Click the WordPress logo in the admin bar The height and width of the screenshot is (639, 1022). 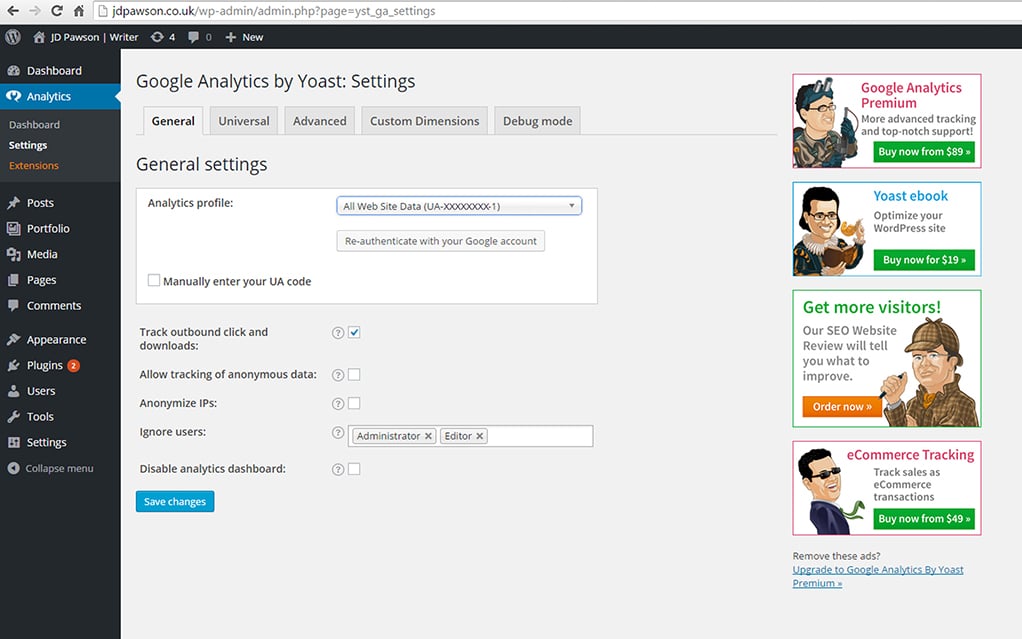(12, 36)
